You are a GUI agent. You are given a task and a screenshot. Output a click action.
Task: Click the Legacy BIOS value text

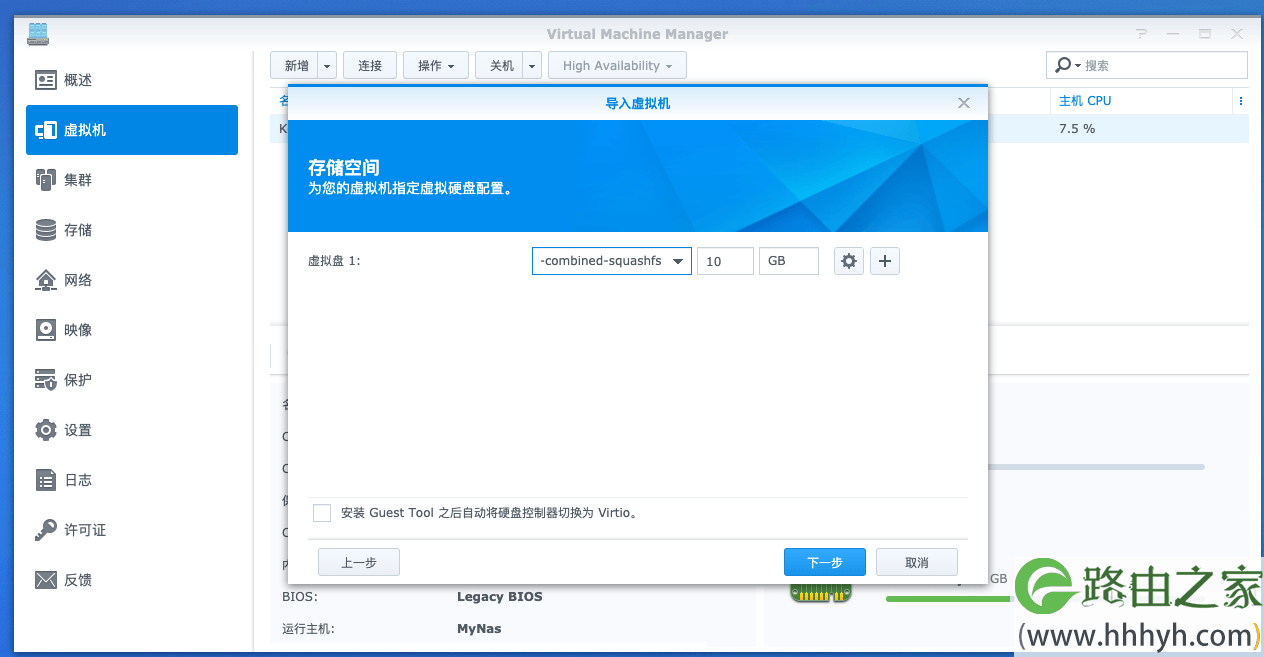pos(500,597)
